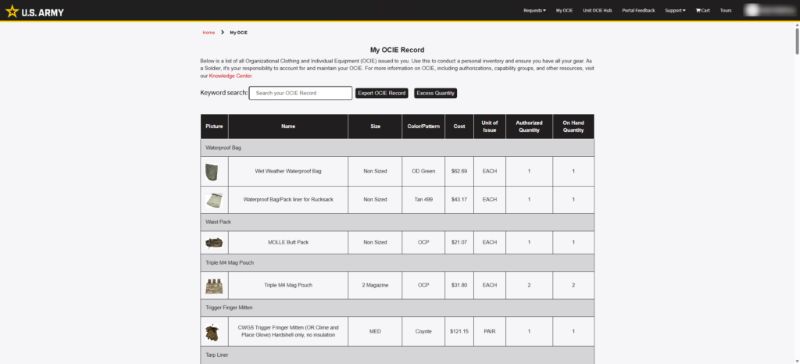
Task: Click the $31.80 cost cell
Action: (459, 285)
